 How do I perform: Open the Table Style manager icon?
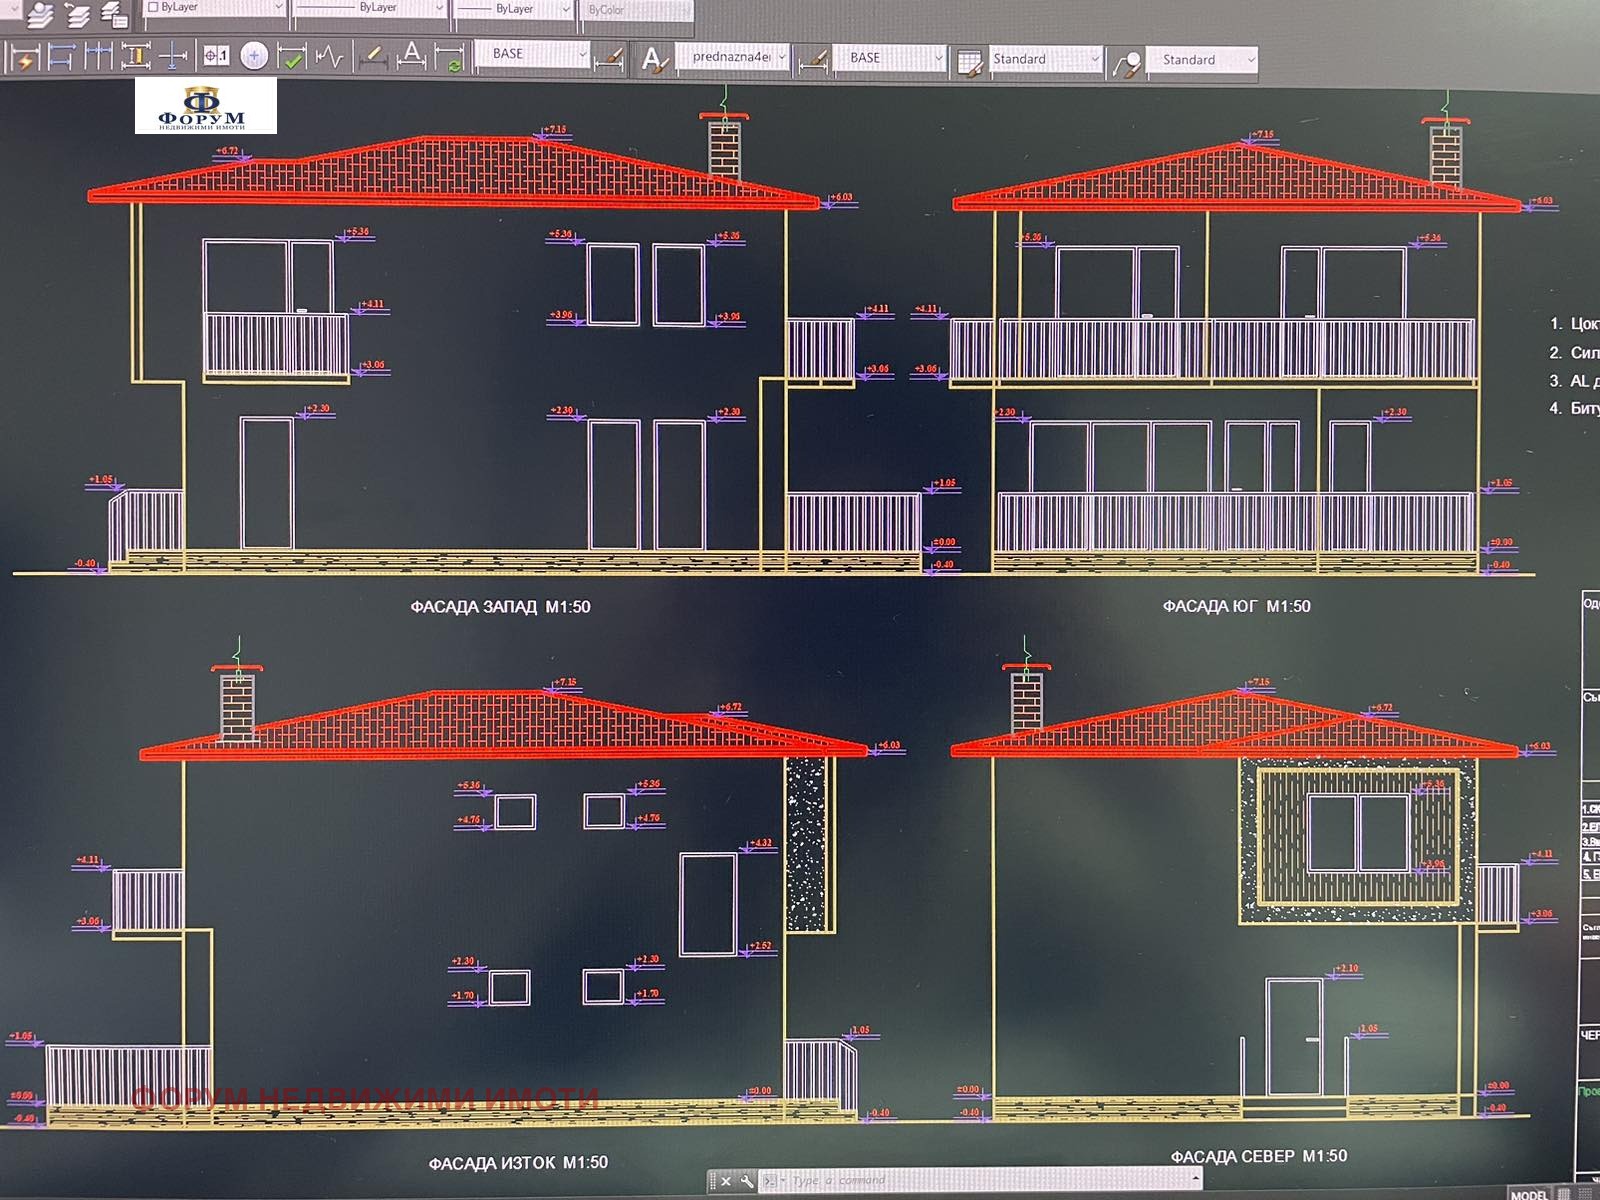pos(969,62)
